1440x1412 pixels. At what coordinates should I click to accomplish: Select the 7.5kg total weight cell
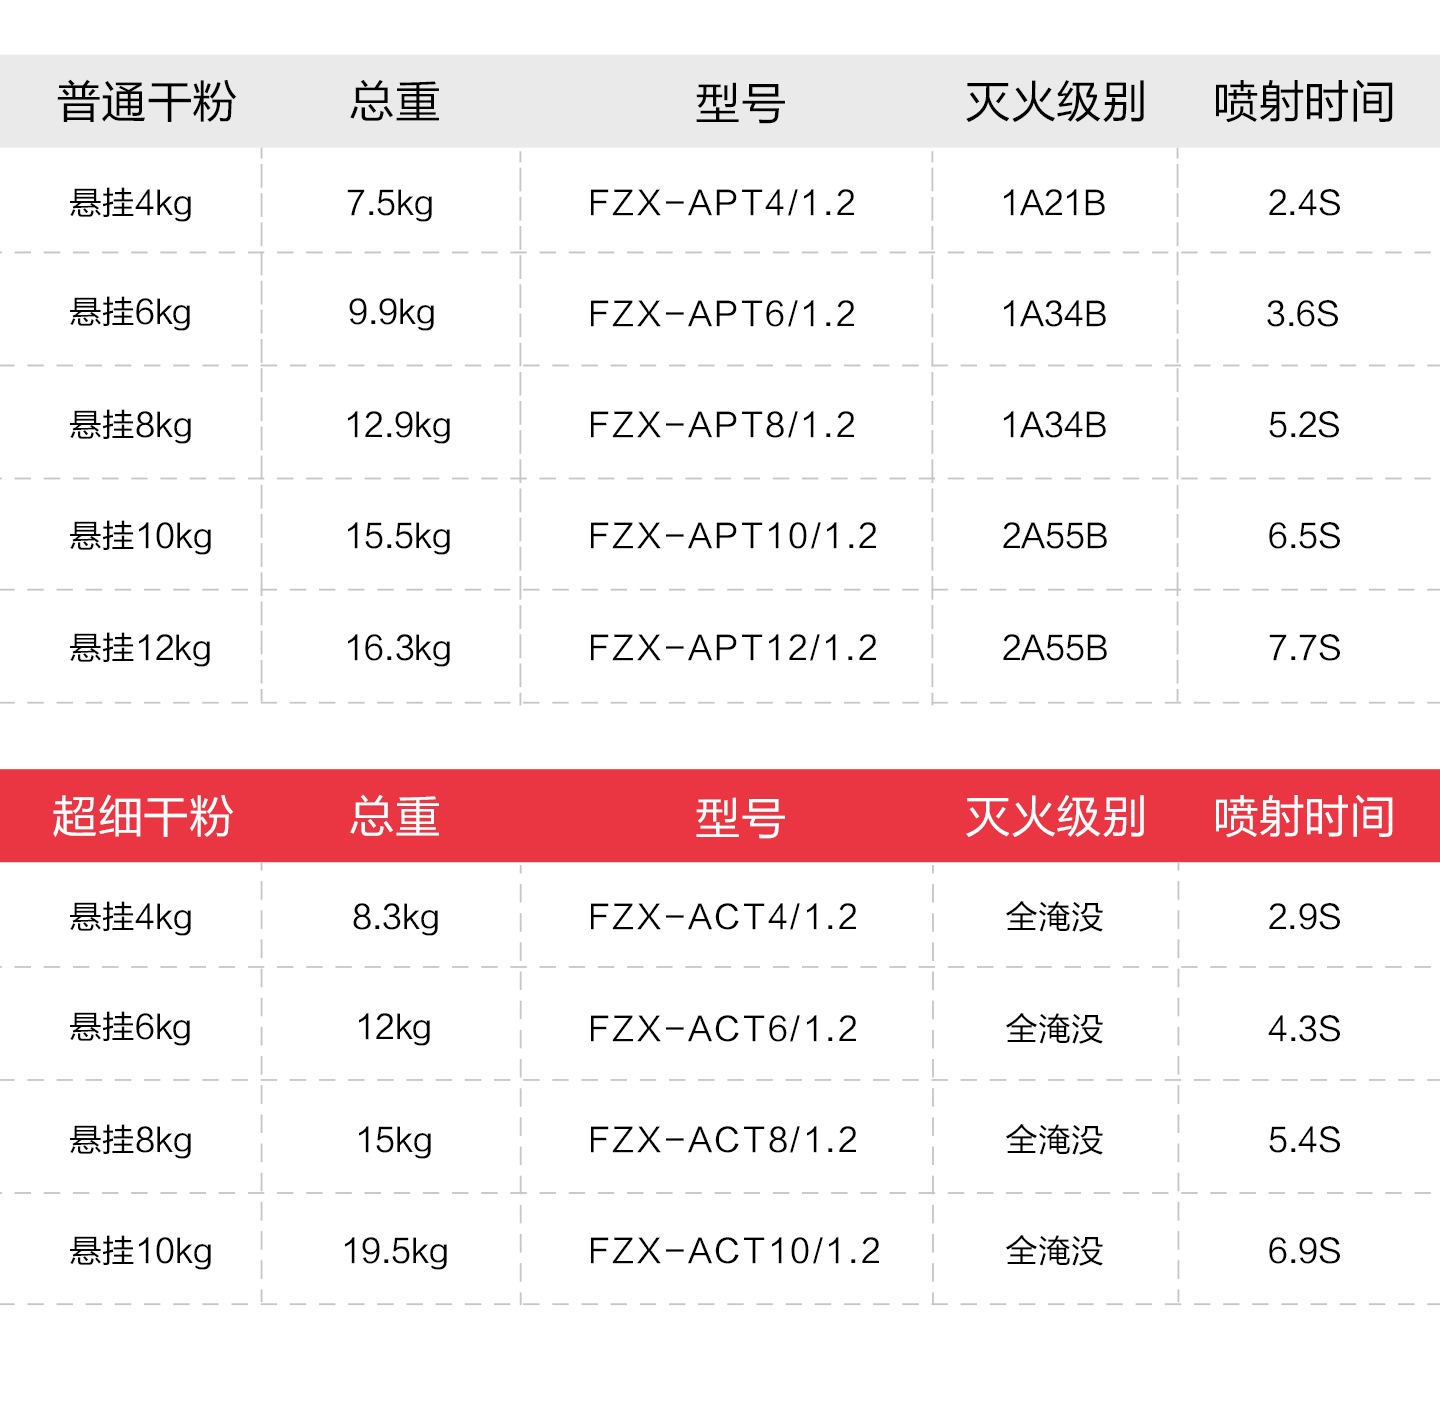pos(390,203)
